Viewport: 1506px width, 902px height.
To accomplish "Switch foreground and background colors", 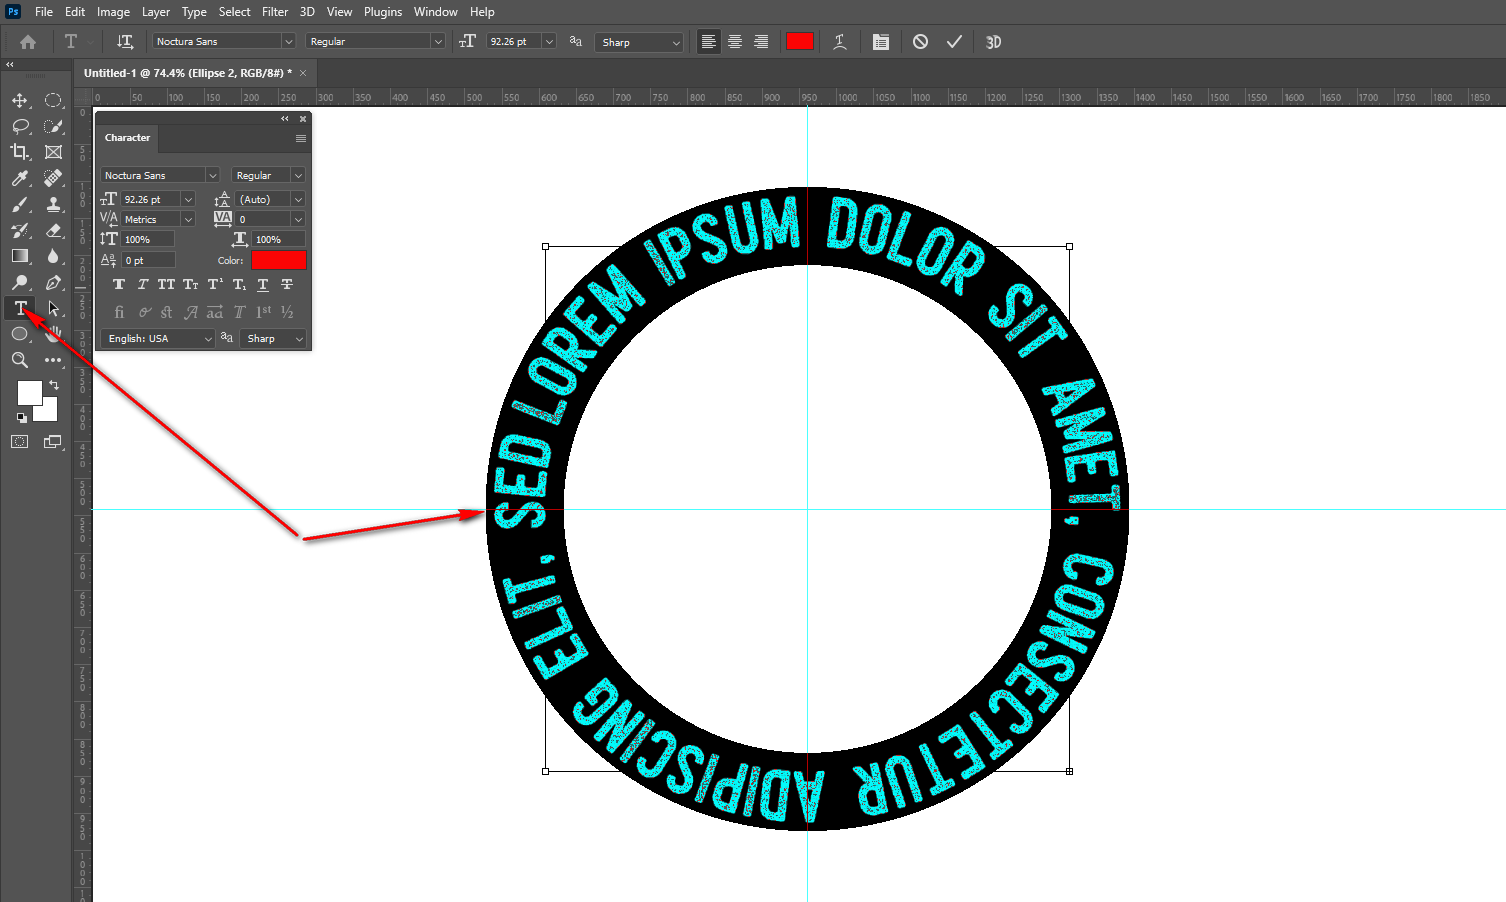I will pyautogui.click(x=54, y=385).
